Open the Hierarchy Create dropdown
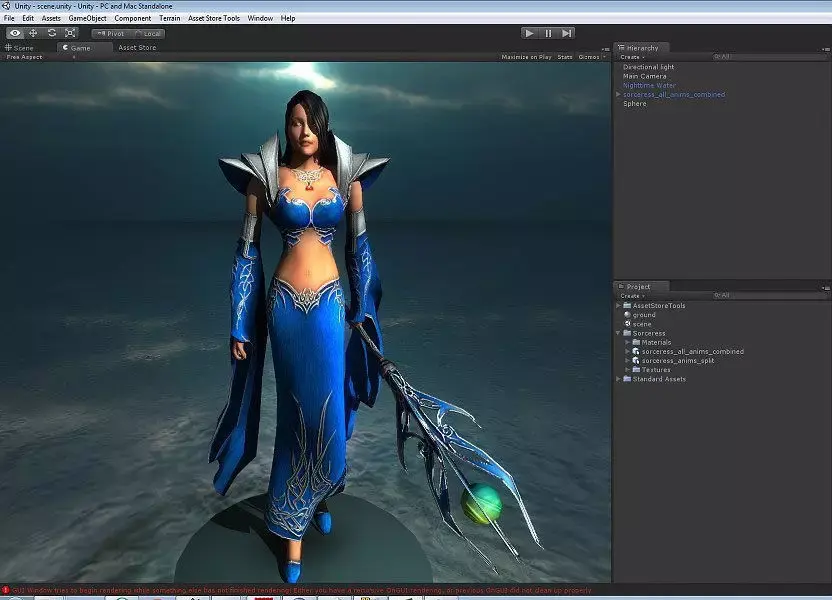 tap(632, 57)
